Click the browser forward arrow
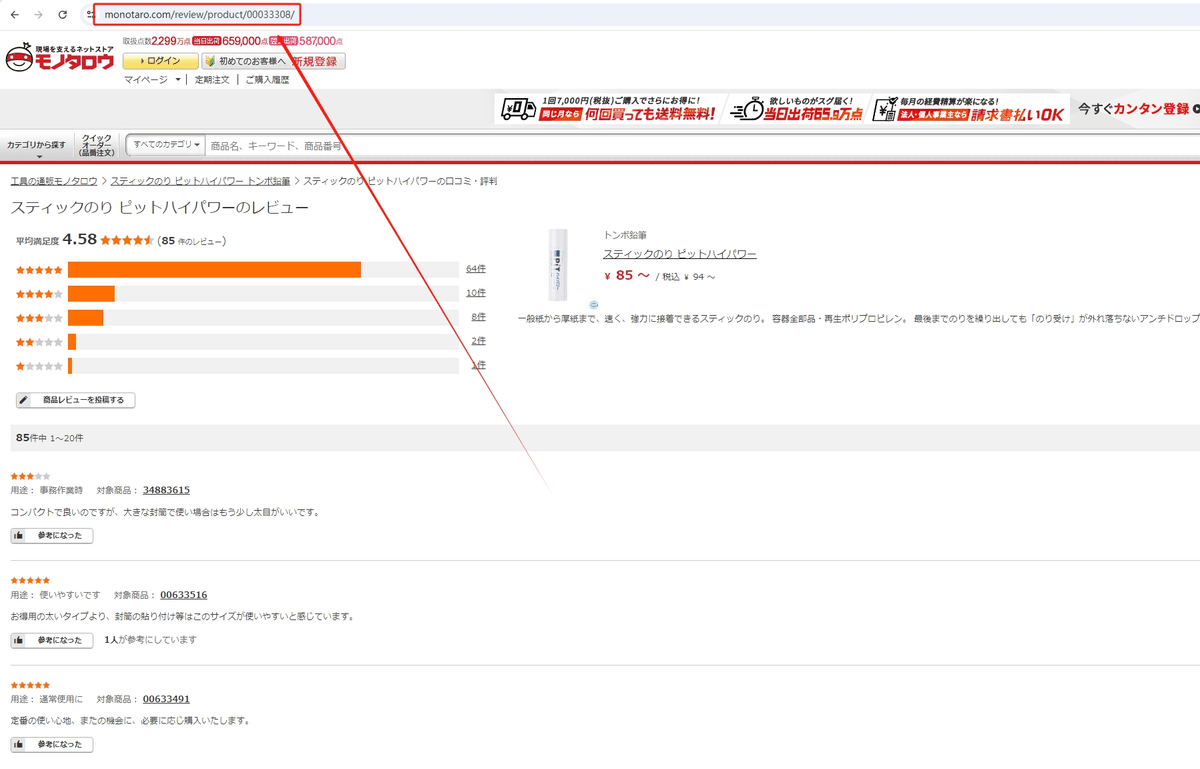Screen dimensions: 1200x769 [38, 15]
